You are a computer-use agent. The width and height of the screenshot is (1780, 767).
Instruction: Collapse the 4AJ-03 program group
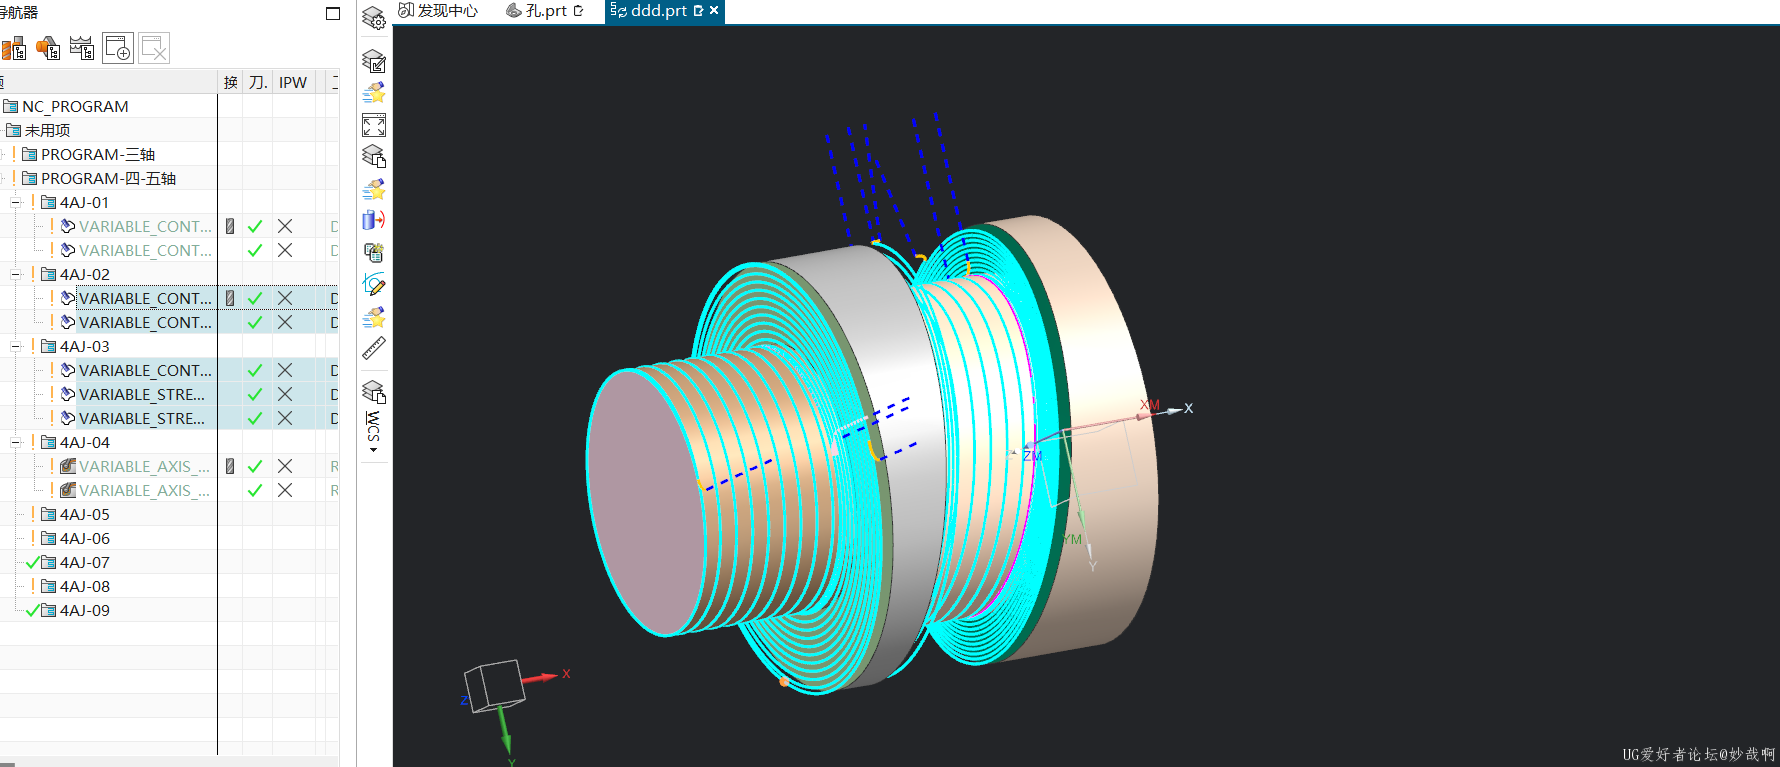15,346
